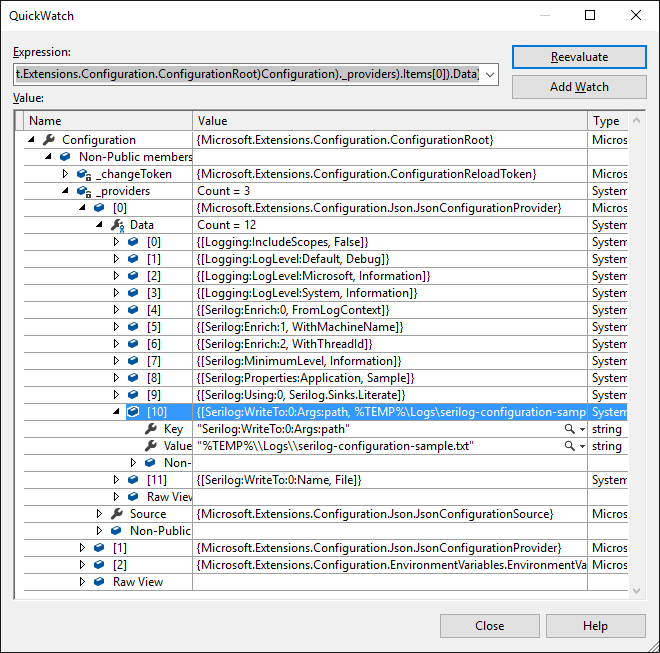Click the Name column header
660x653 pixels.
click(109, 121)
